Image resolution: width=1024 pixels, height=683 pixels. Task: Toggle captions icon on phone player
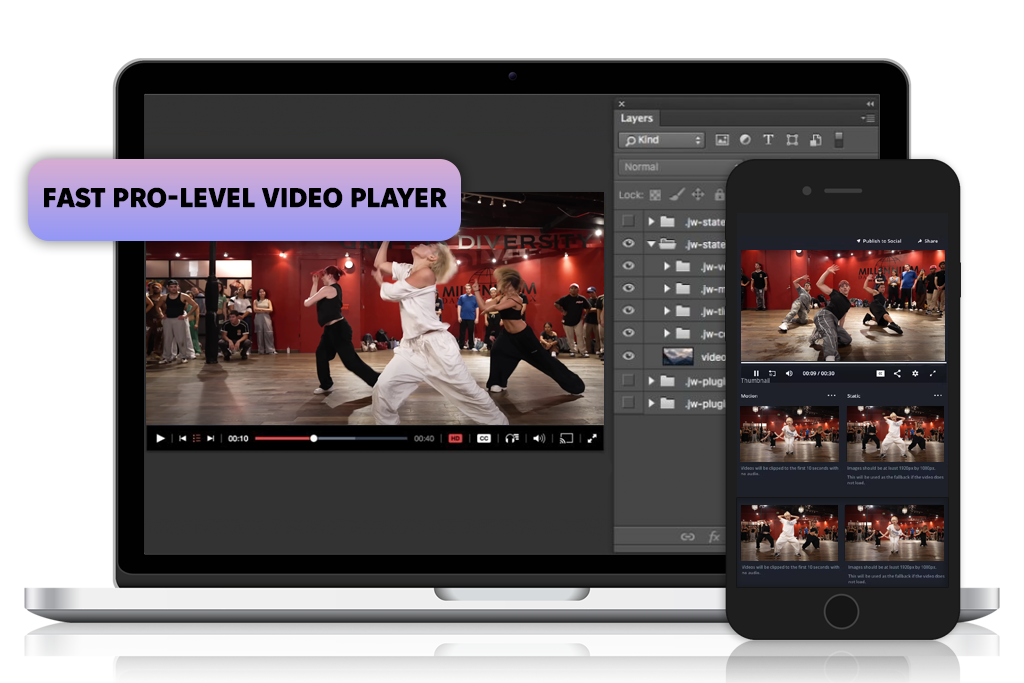pyautogui.click(x=880, y=373)
